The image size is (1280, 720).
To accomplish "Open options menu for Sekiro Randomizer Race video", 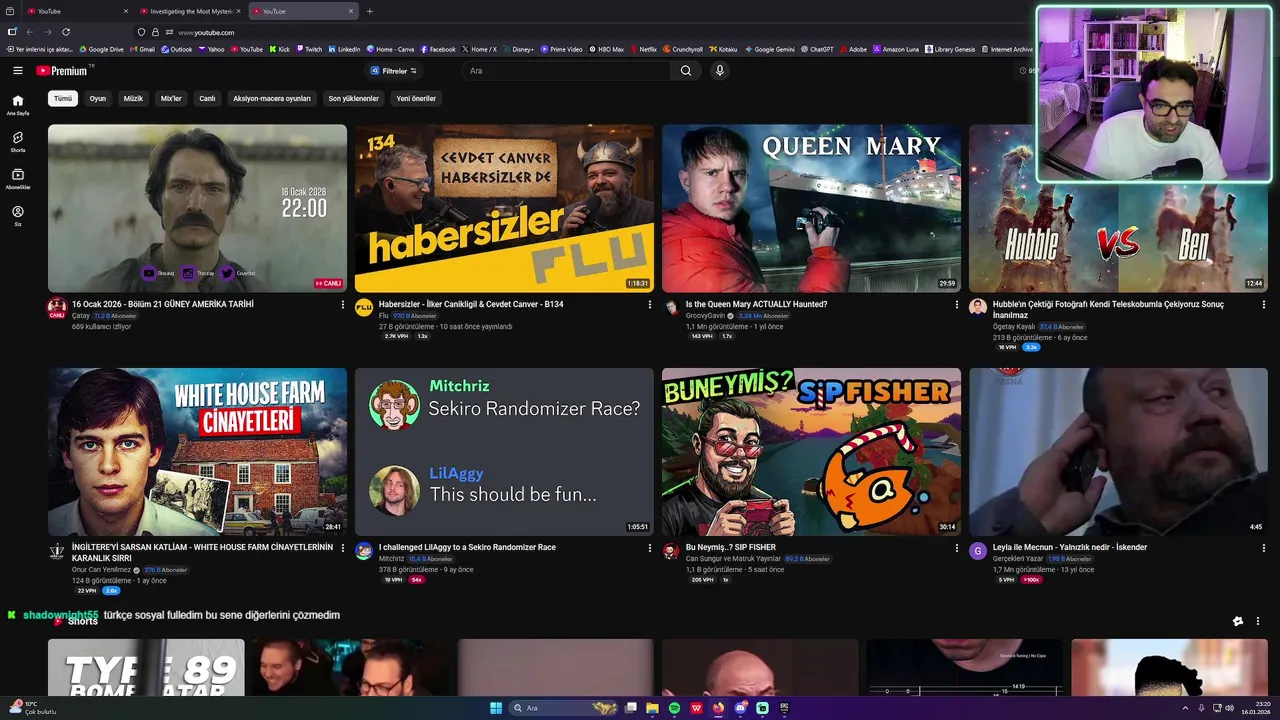I will pos(649,548).
